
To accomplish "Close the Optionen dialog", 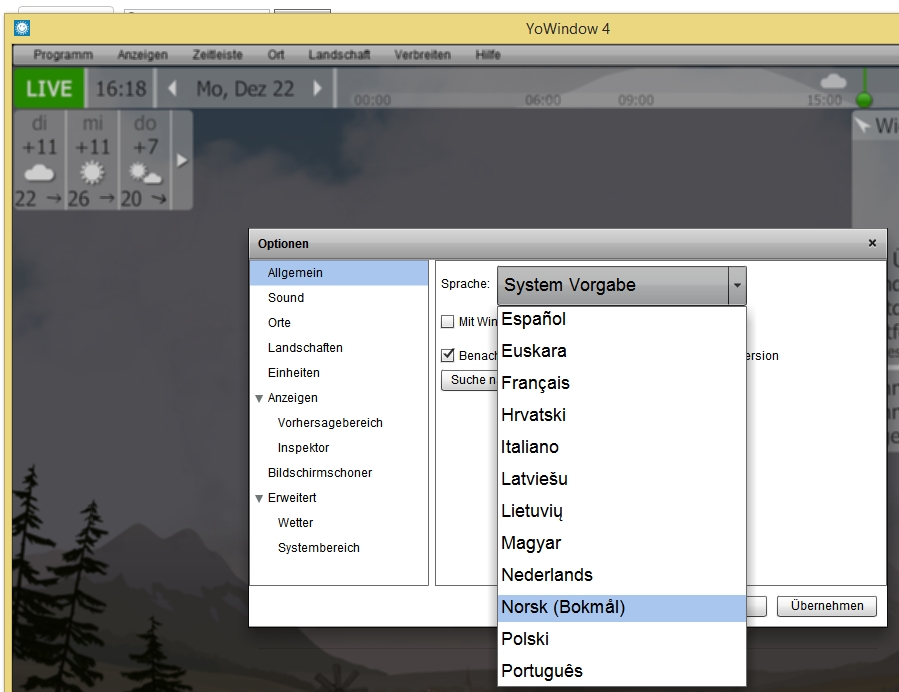I will tap(872, 243).
